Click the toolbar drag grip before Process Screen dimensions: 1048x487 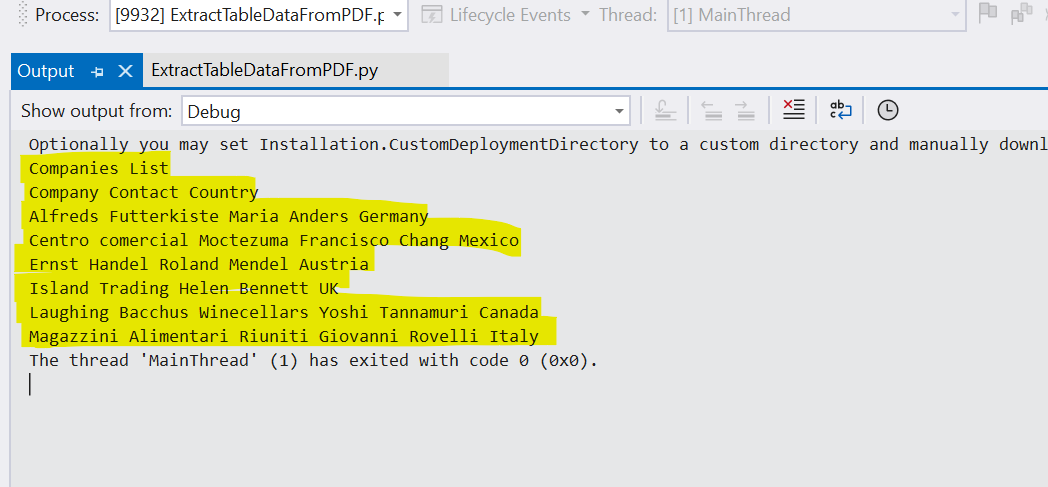pyautogui.click(x=25, y=15)
